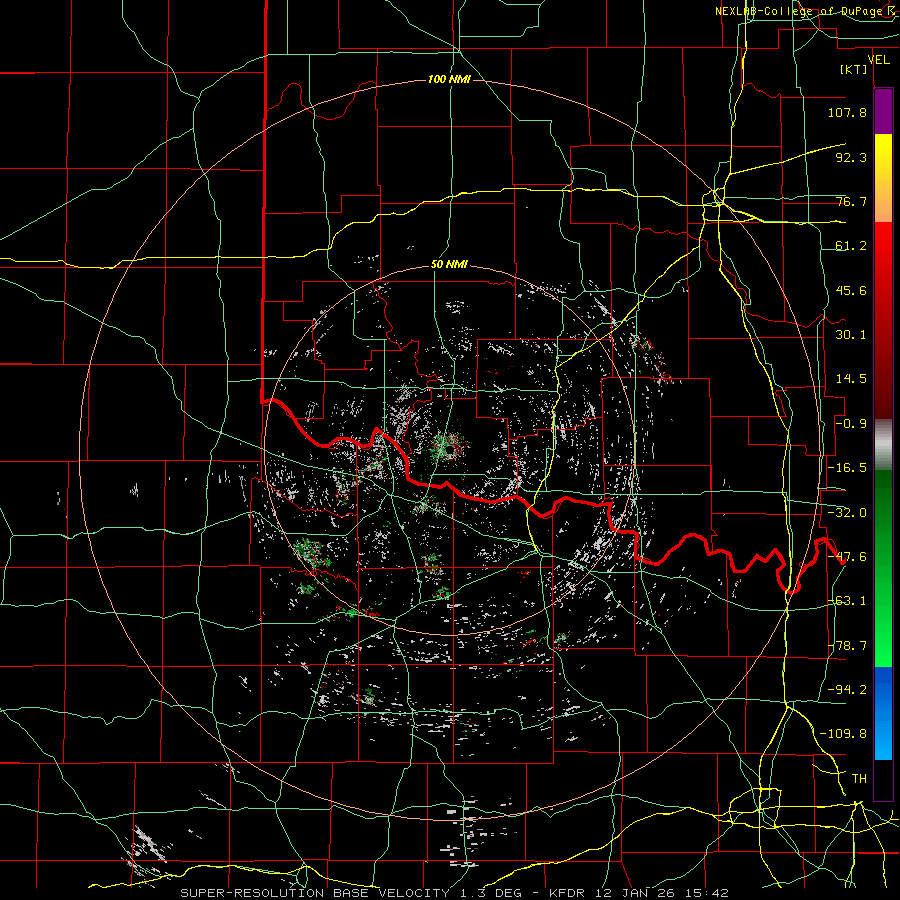Click the 14.5 velocity scale value
Screen dimensions: 900x900
tap(851, 379)
